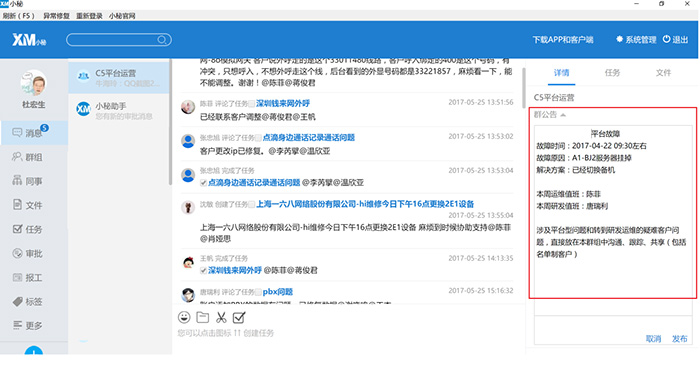
Task: Click the create task checkbox icon
Action: [239, 317]
